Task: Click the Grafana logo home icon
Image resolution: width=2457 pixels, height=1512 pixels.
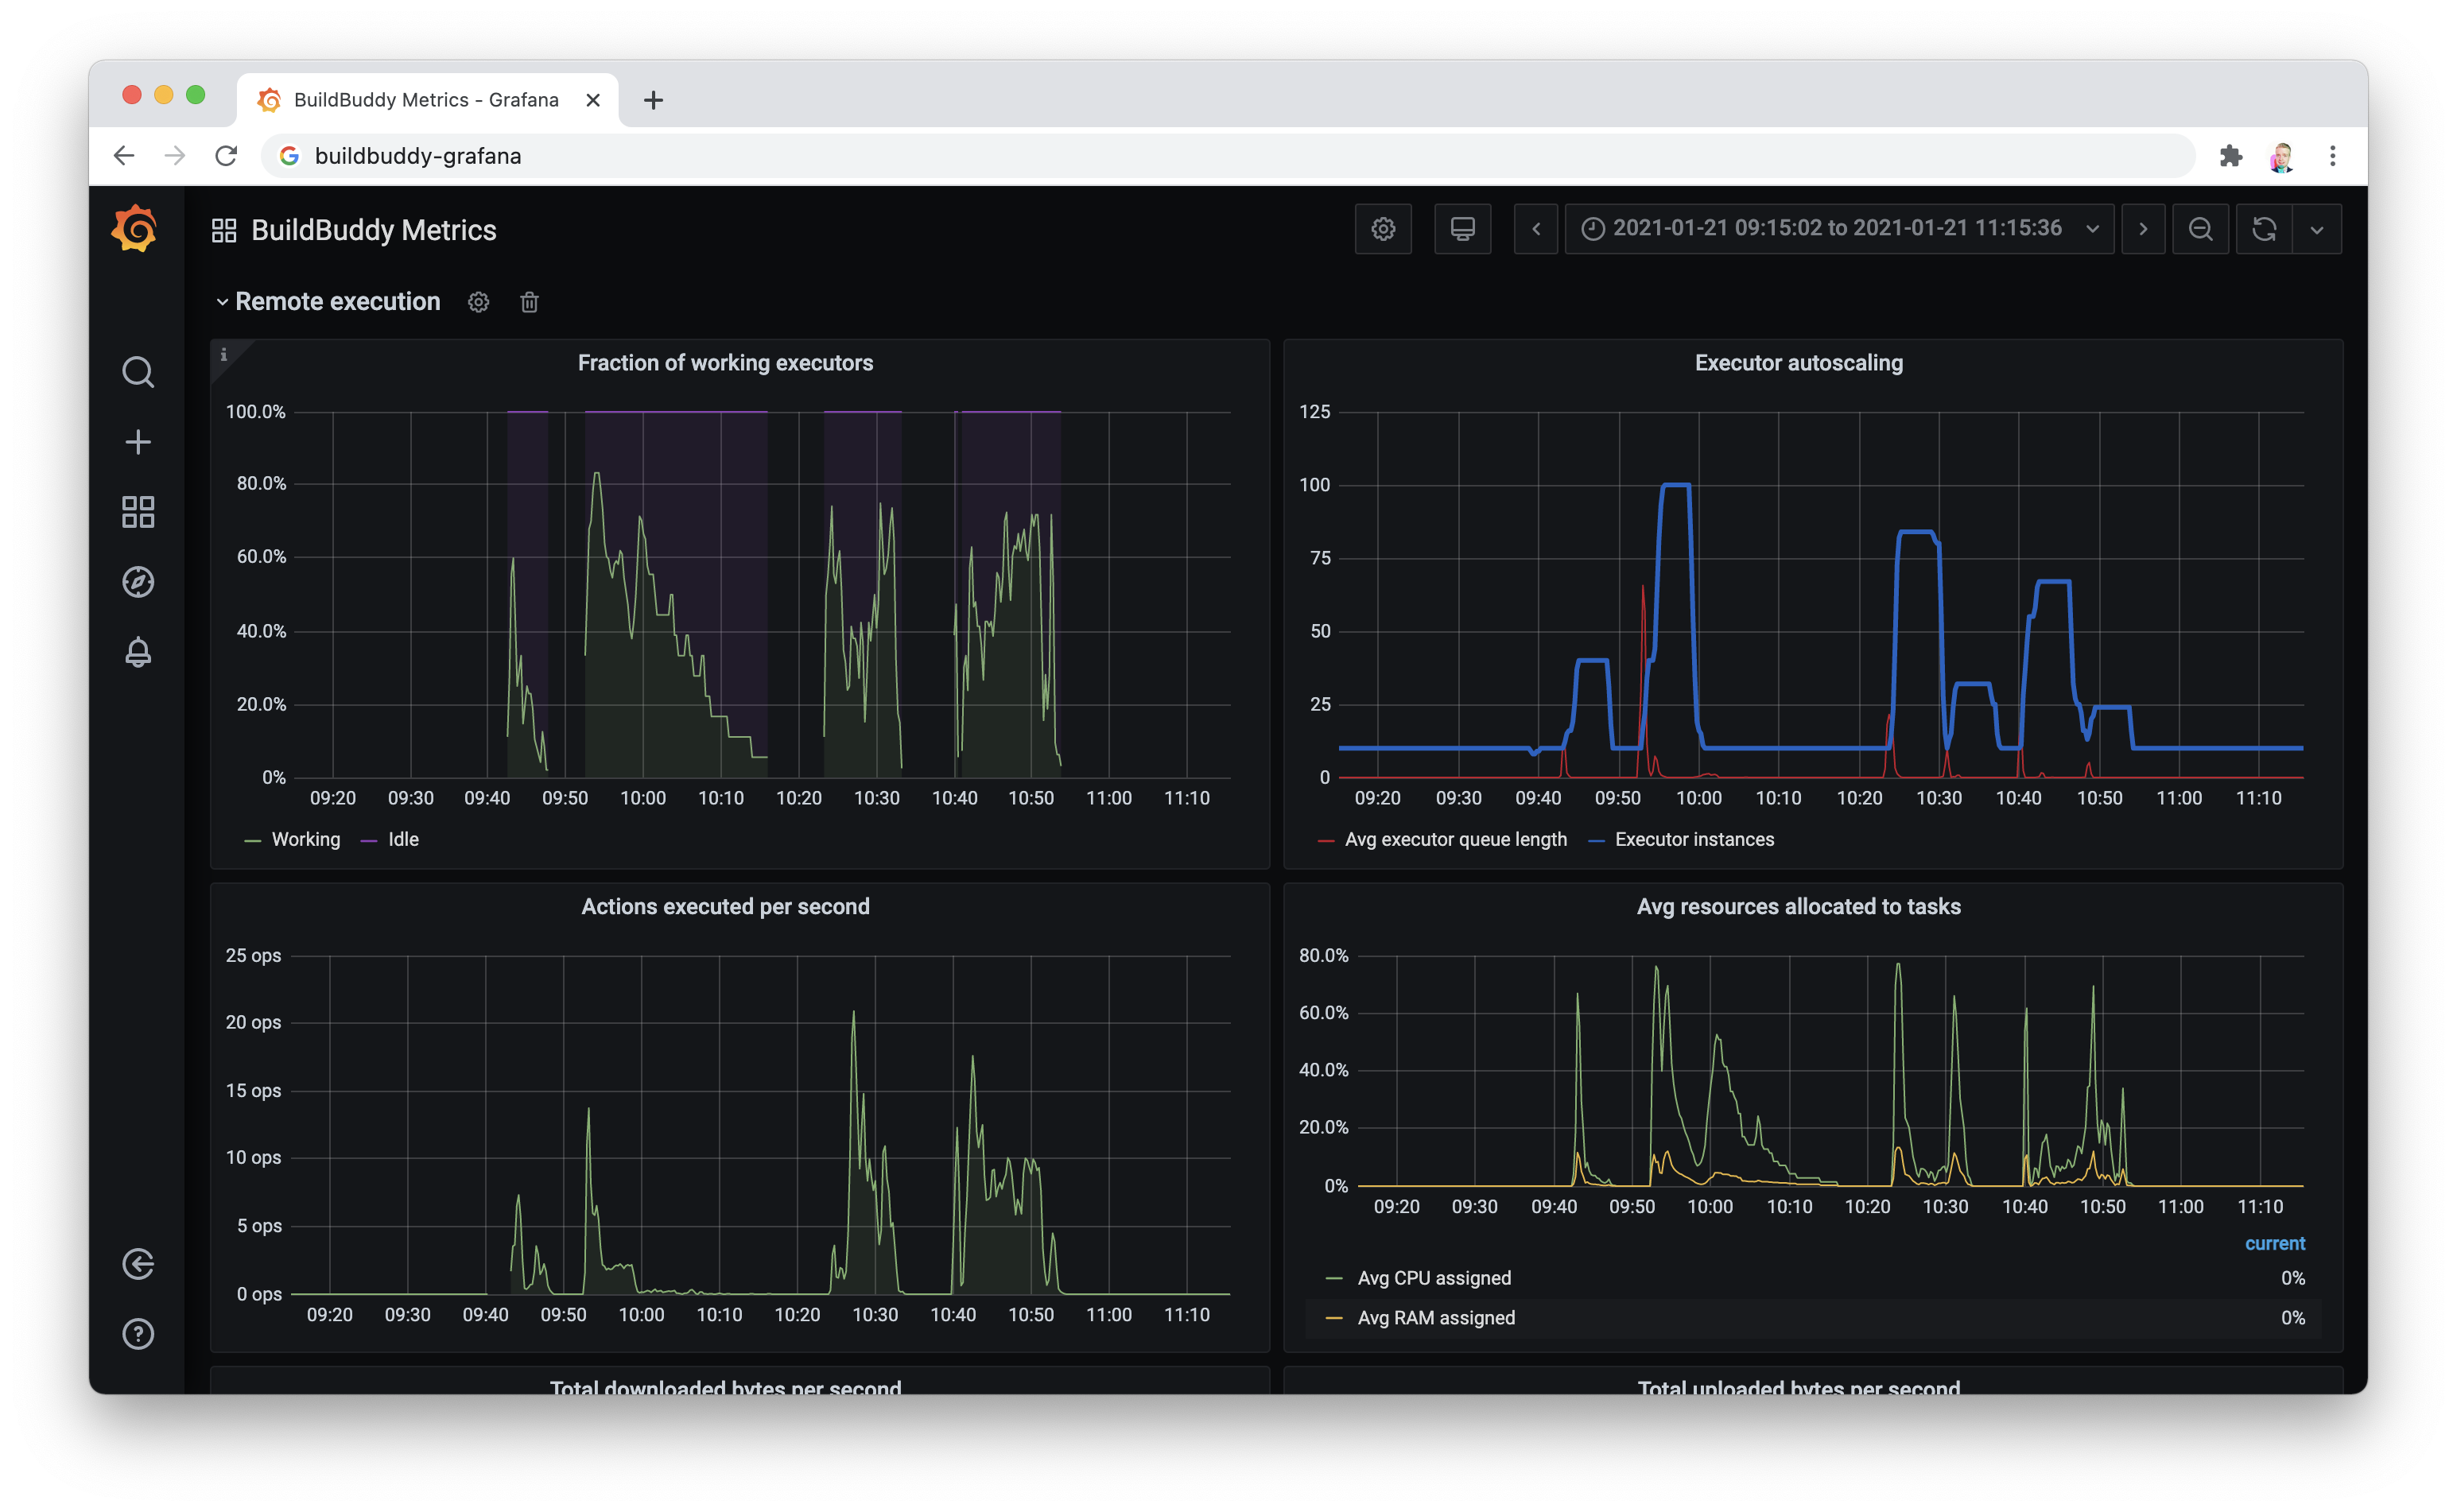Action: [x=135, y=229]
